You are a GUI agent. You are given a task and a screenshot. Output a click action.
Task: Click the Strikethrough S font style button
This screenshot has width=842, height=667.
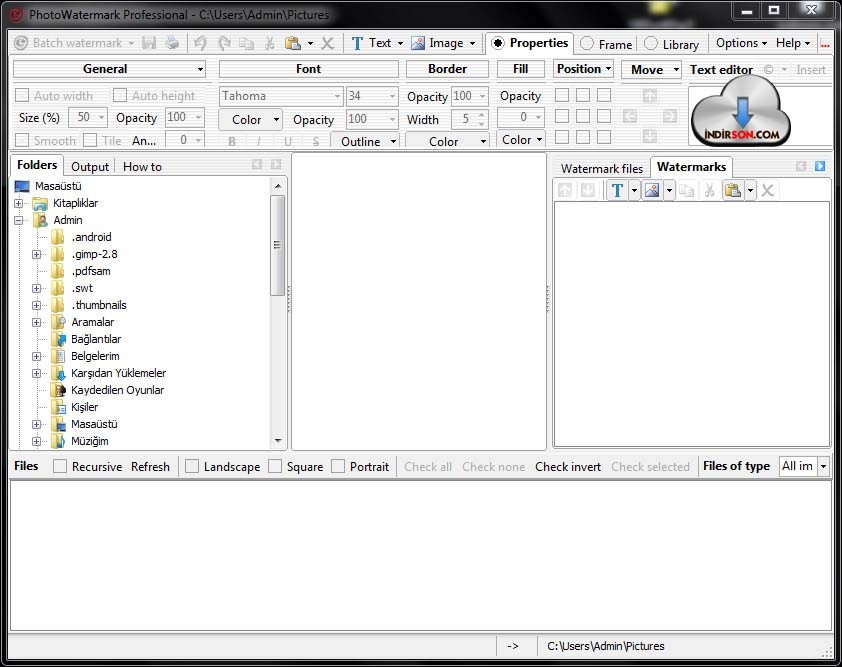[316, 141]
